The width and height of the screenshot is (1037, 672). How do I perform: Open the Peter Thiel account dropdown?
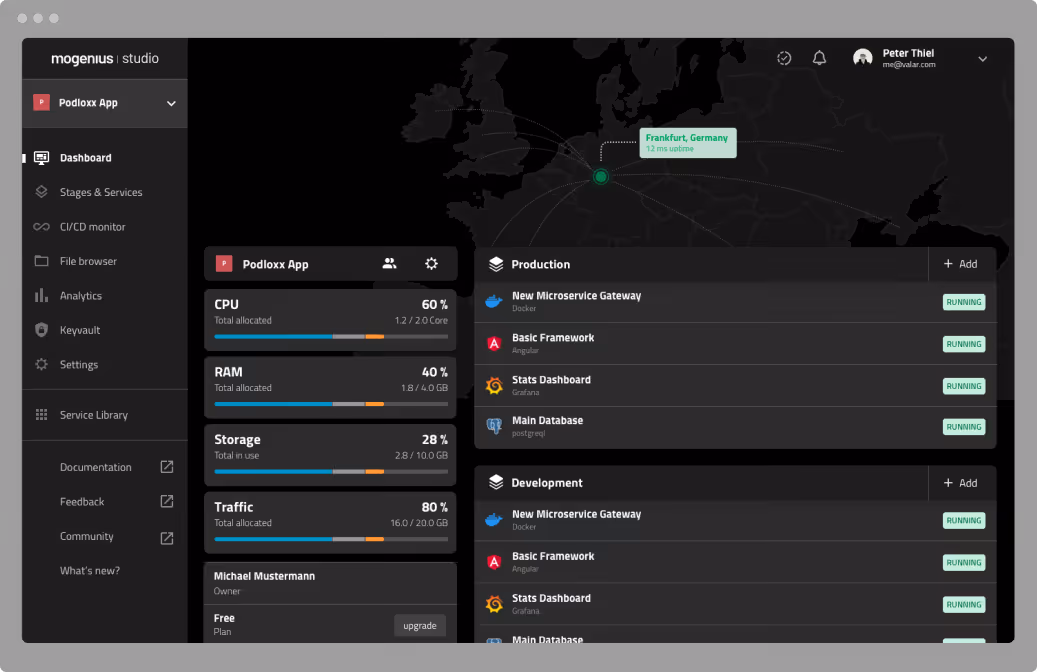[x=982, y=58]
